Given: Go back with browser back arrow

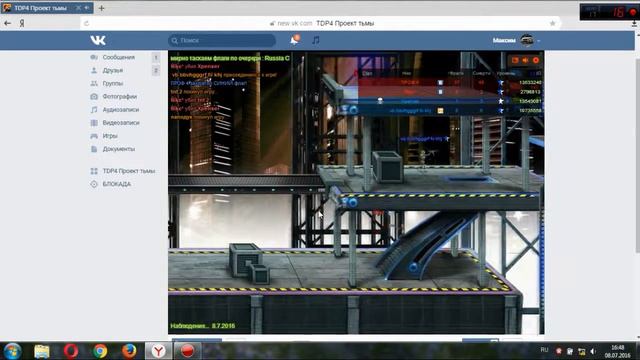Looking at the screenshot, I should point(7,23).
